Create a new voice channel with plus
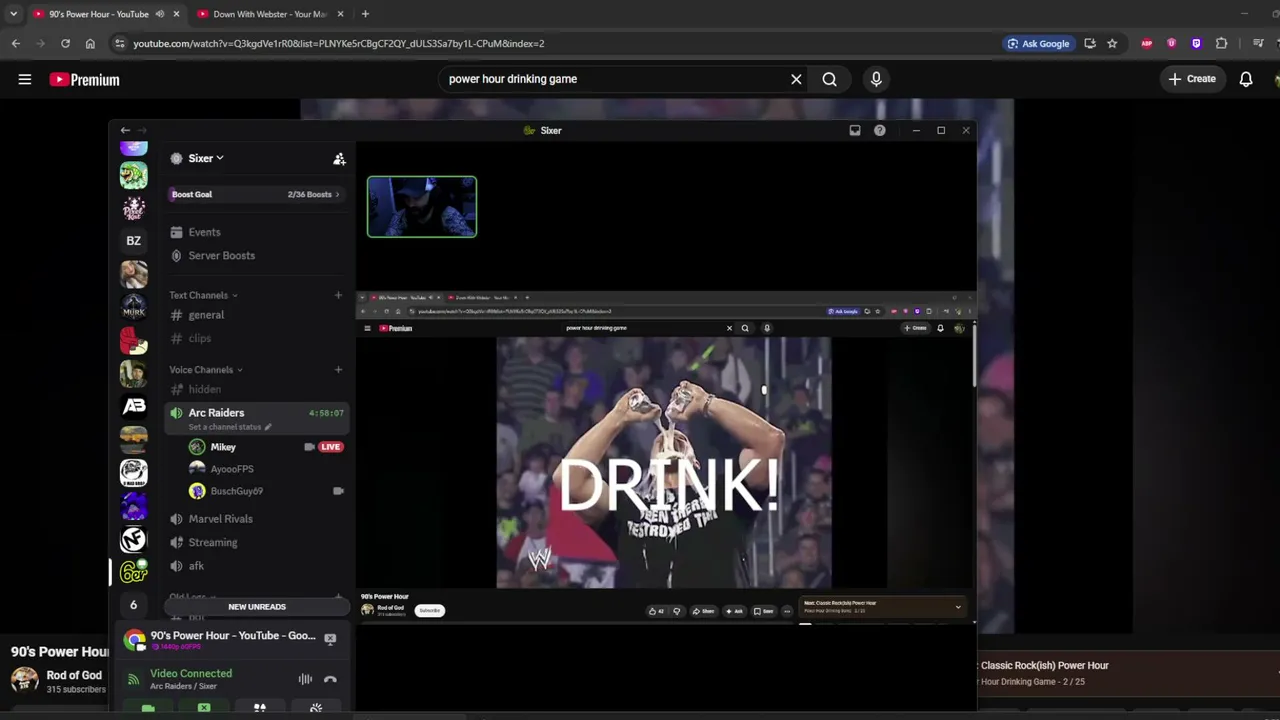 coord(338,370)
